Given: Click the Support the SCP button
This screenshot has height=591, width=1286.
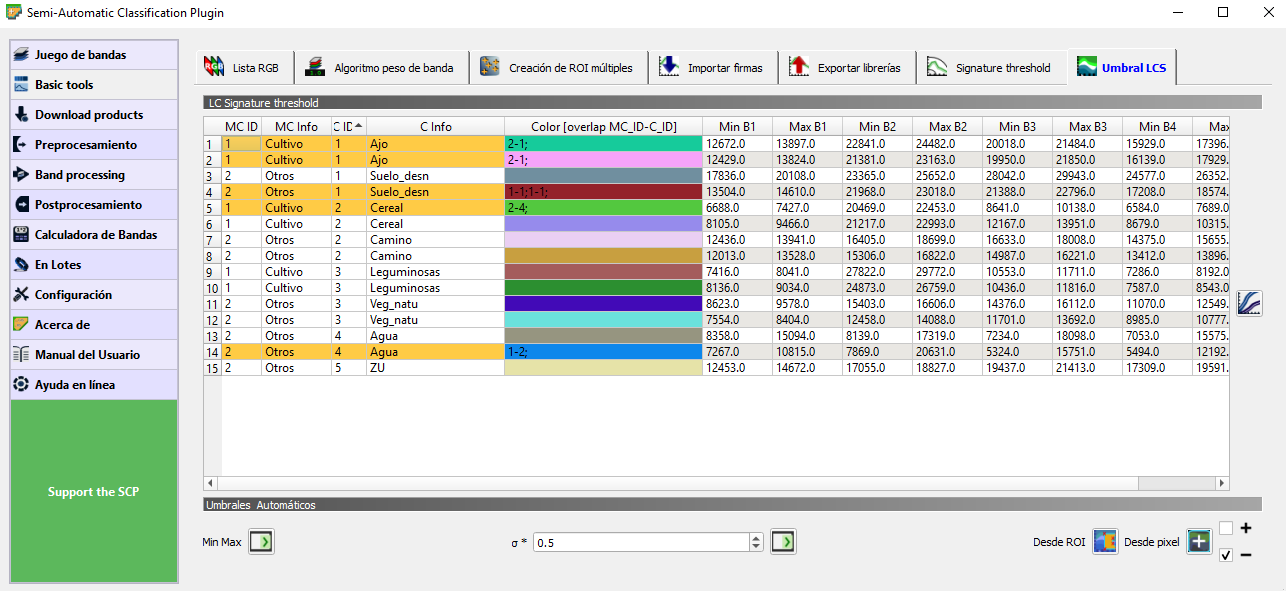Looking at the screenshot, I should (94, 491).
